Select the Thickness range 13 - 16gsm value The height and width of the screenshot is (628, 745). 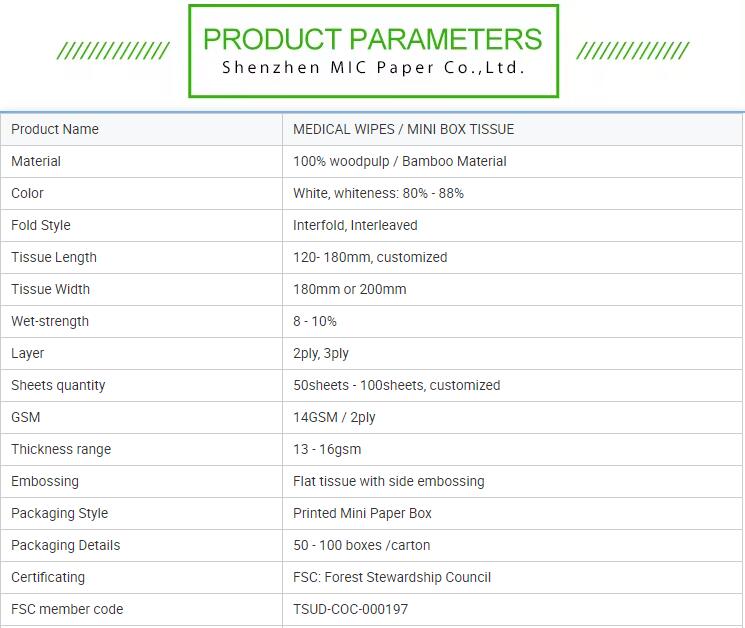[x=327, y=449]
